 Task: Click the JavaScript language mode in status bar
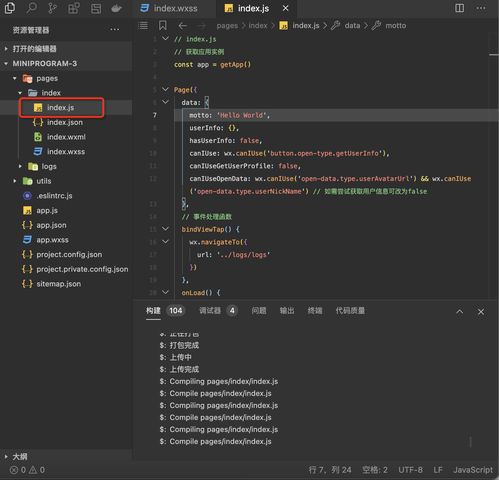pos(473,470)
